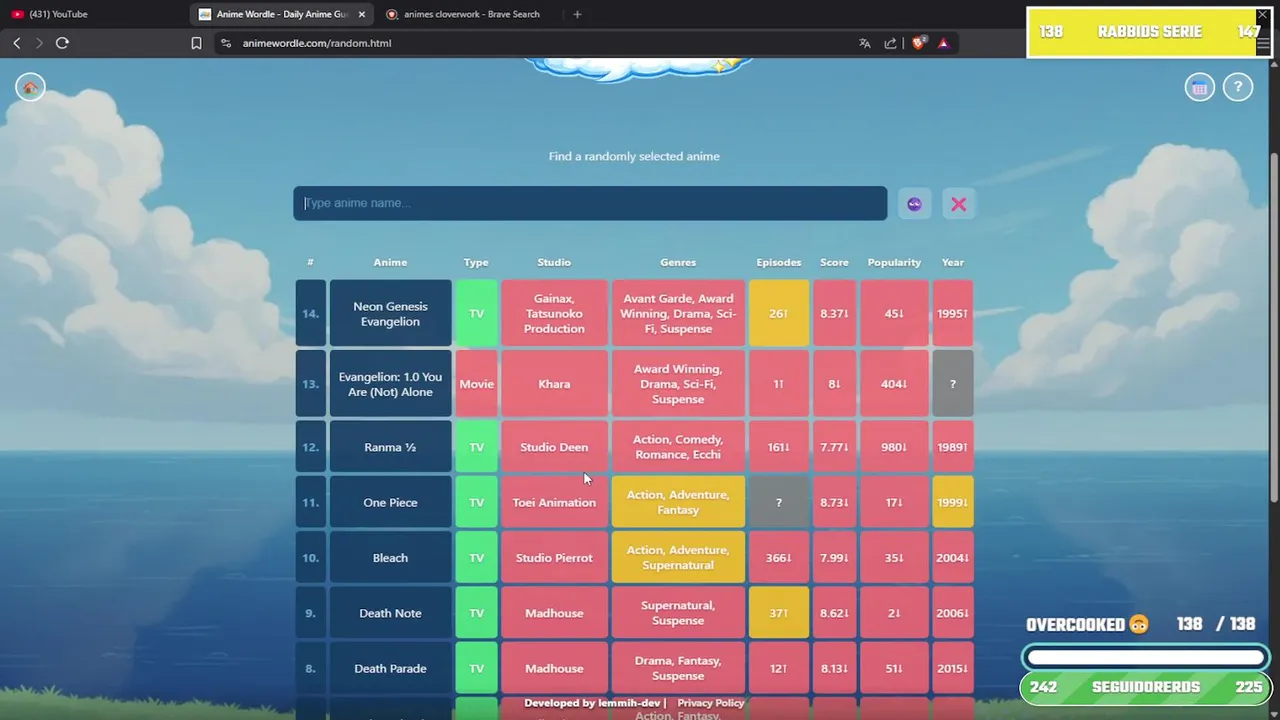
Task: Click the Studio Deen cell
Action: (554, 447)
